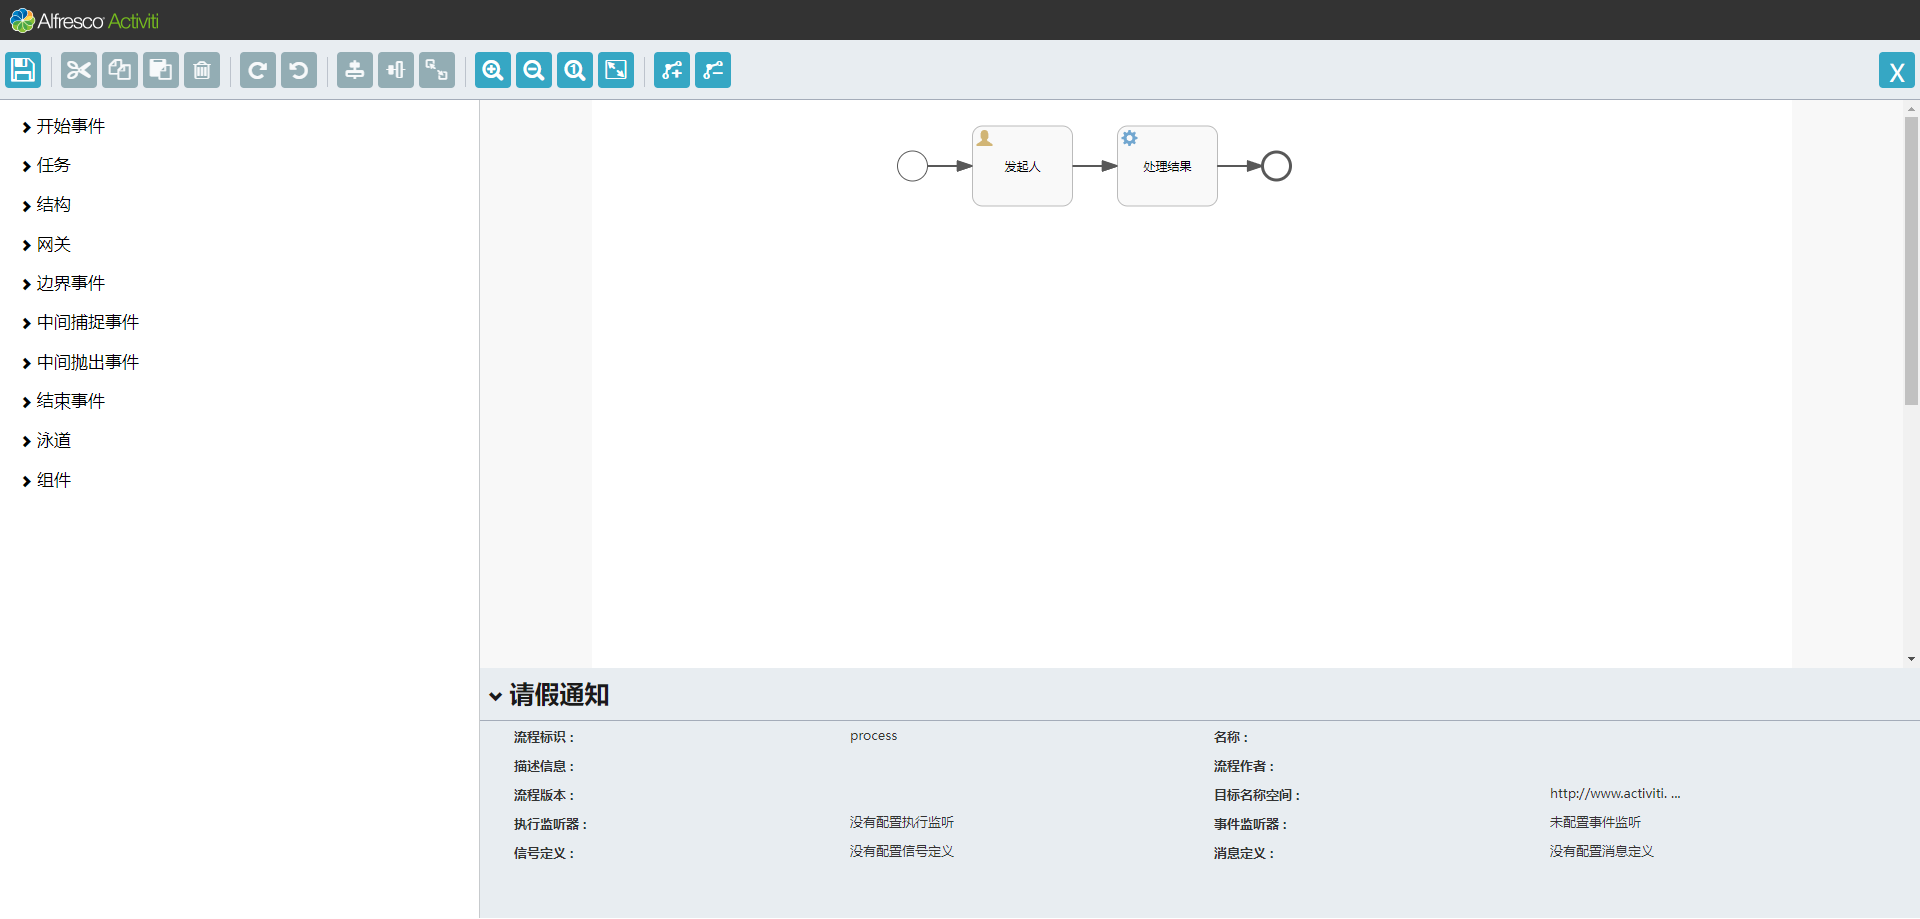Select the 发起人 user task node
This screenshot has height=919, width=1920.
click(1021, 166)
